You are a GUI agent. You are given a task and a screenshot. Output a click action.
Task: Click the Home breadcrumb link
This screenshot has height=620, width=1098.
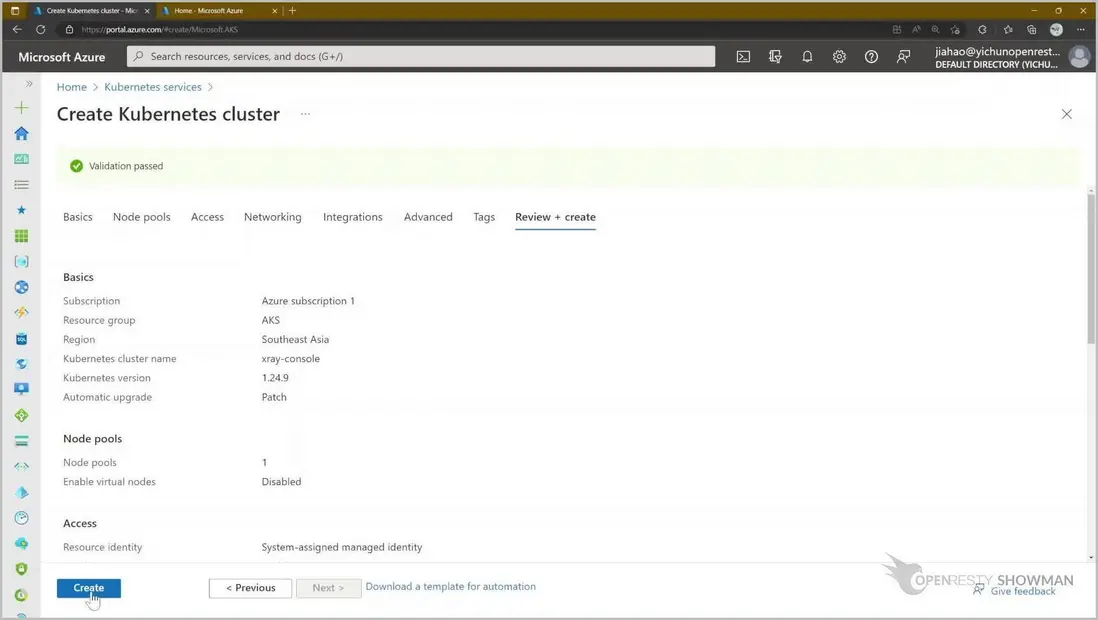(x=71, y=87)
